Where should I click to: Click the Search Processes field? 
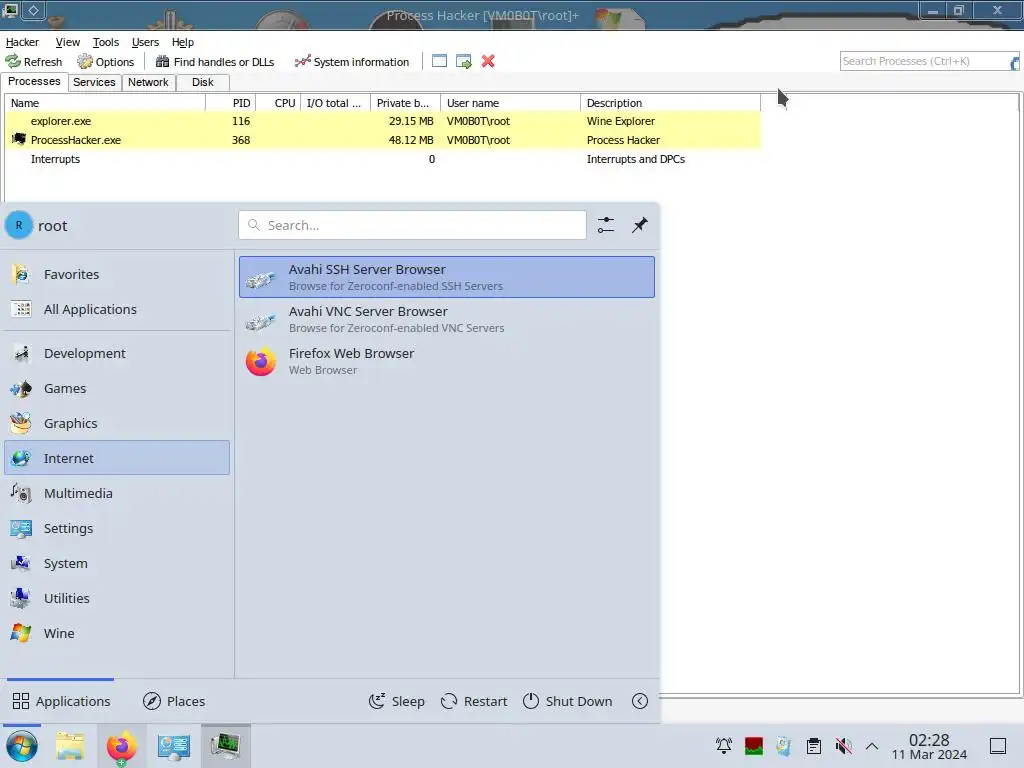coord(925,61)
